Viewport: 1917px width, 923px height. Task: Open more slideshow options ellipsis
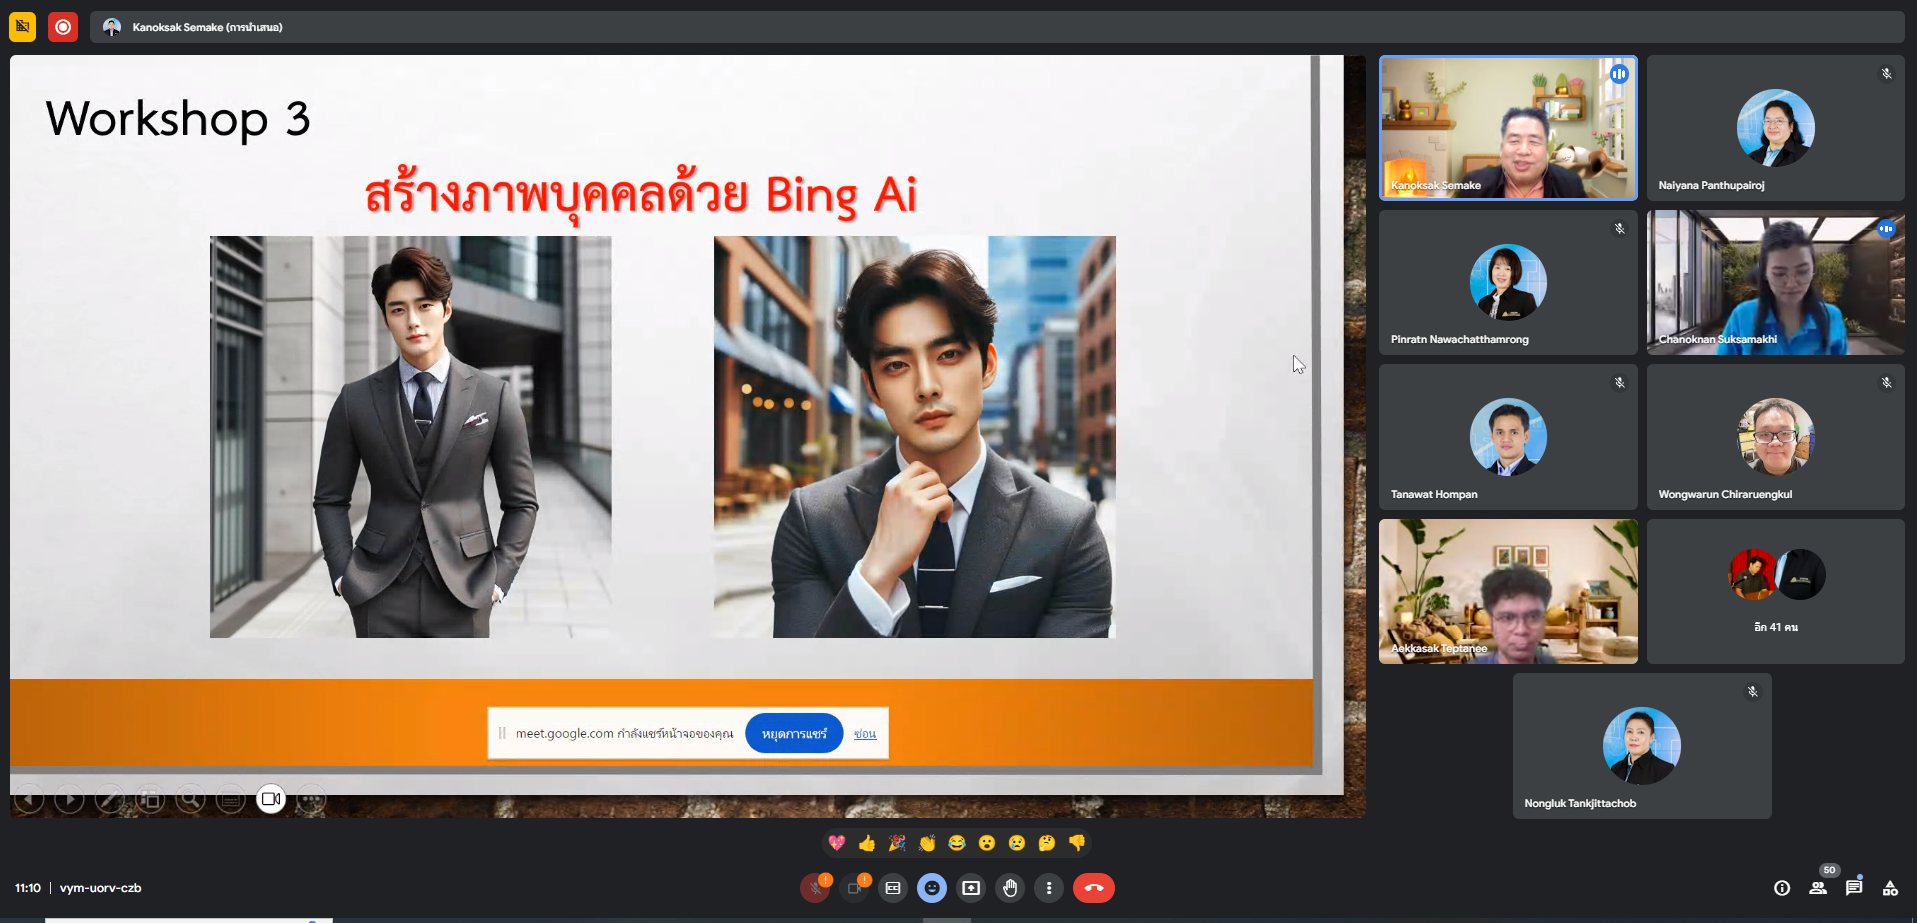311,799
